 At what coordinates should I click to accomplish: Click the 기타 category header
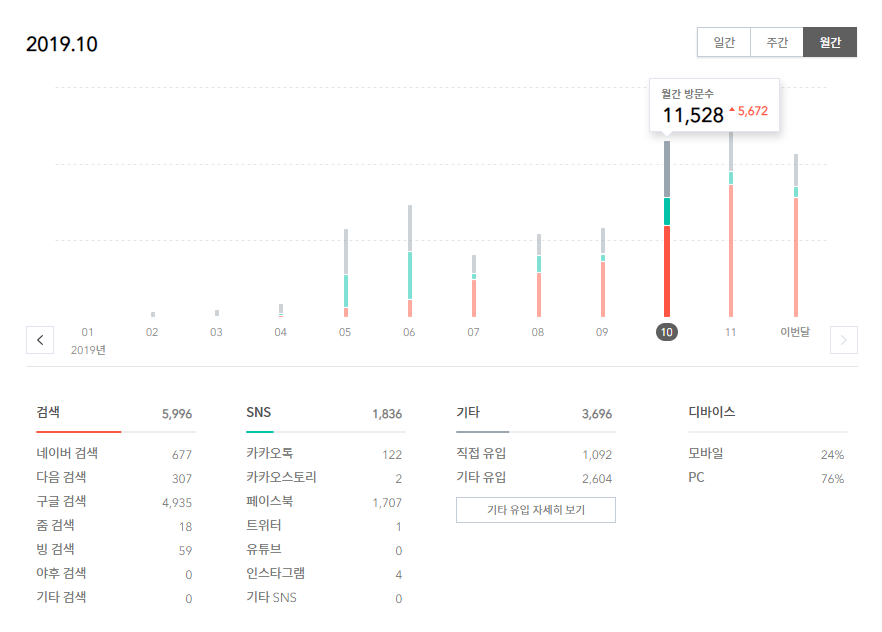coord(468,412)
